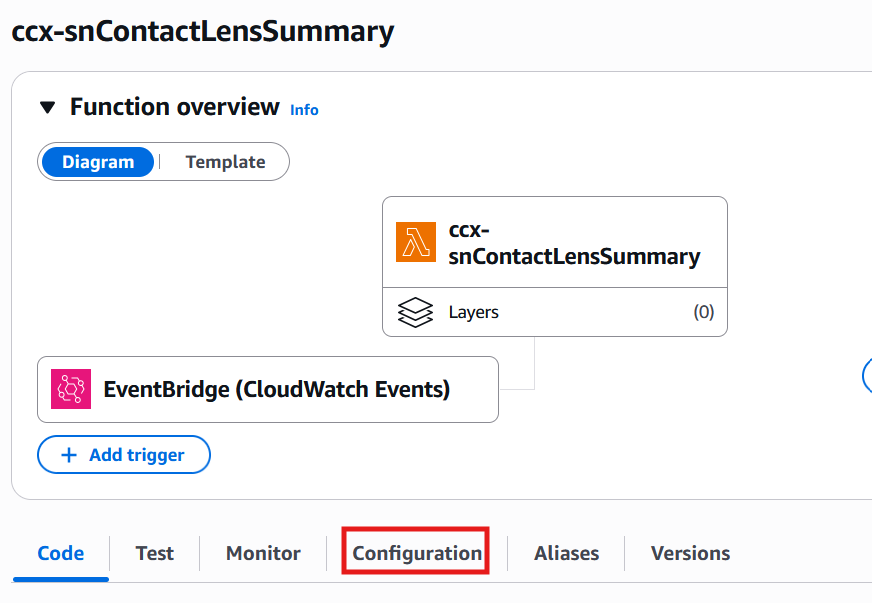Open the Monitor tab
The height and width of the screenshot is (603, 872).
pos(263,553)
